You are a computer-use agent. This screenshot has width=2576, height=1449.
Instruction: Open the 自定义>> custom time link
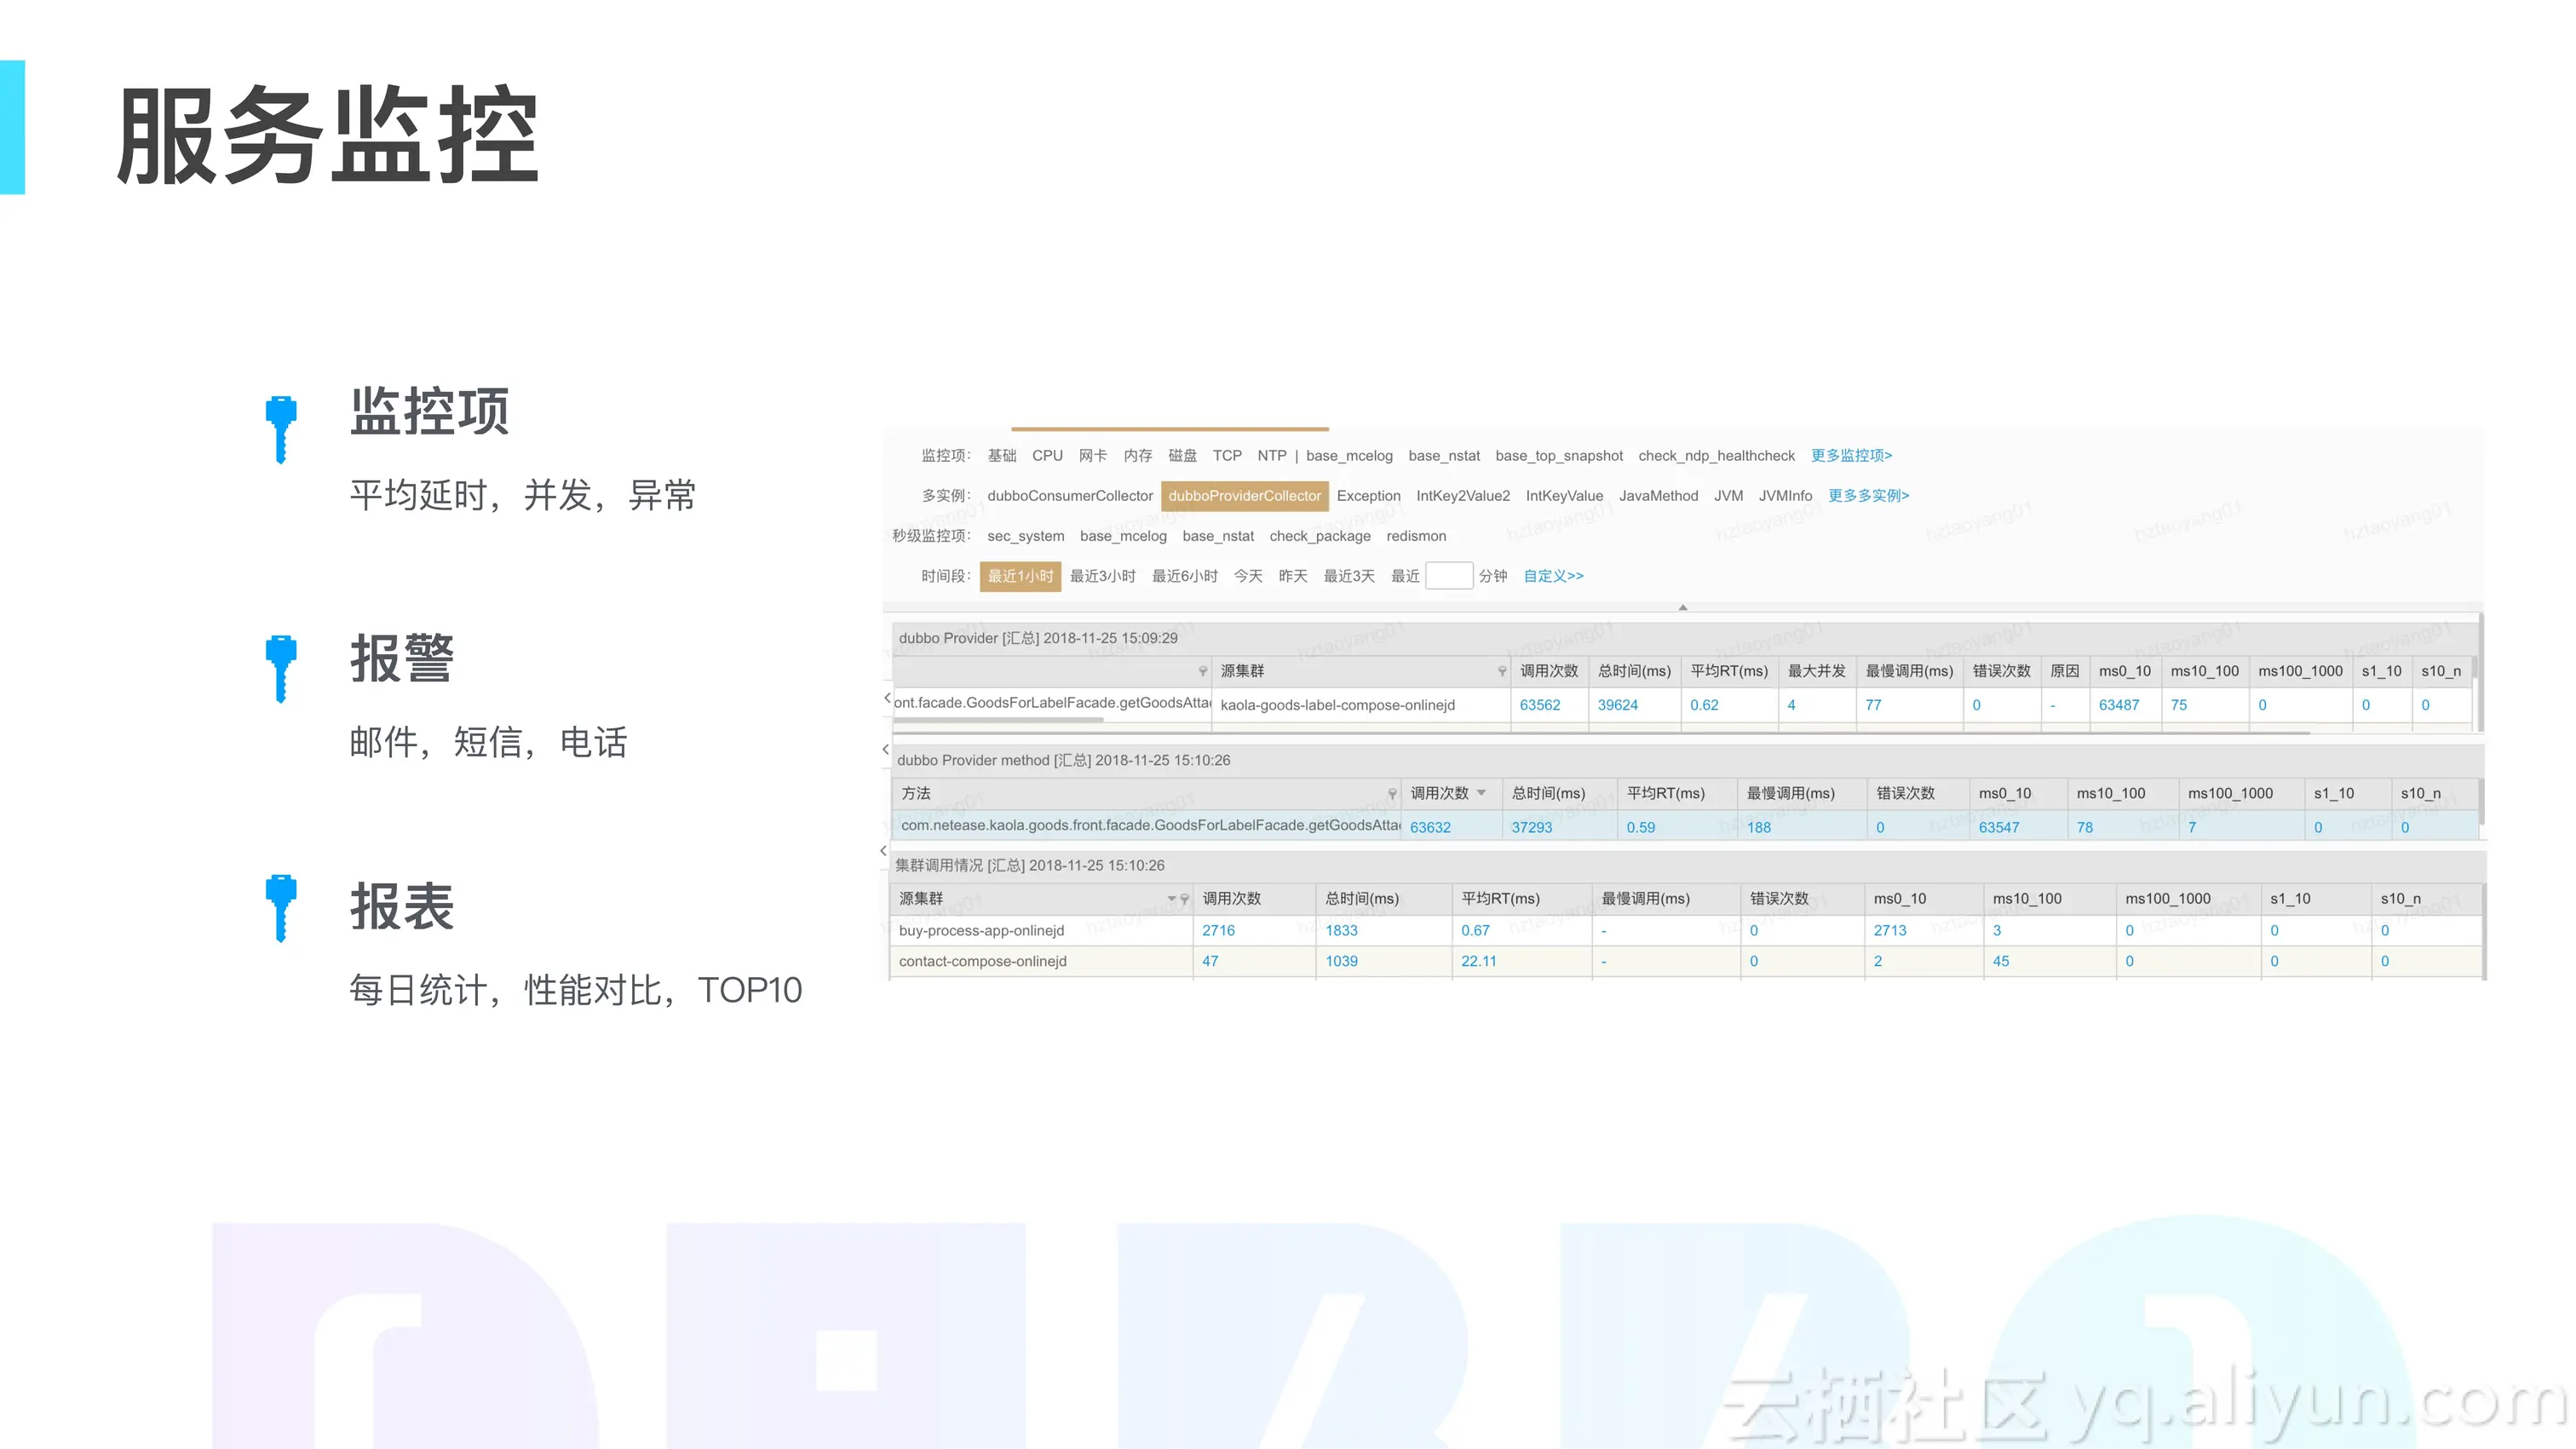coord(1553,576)
